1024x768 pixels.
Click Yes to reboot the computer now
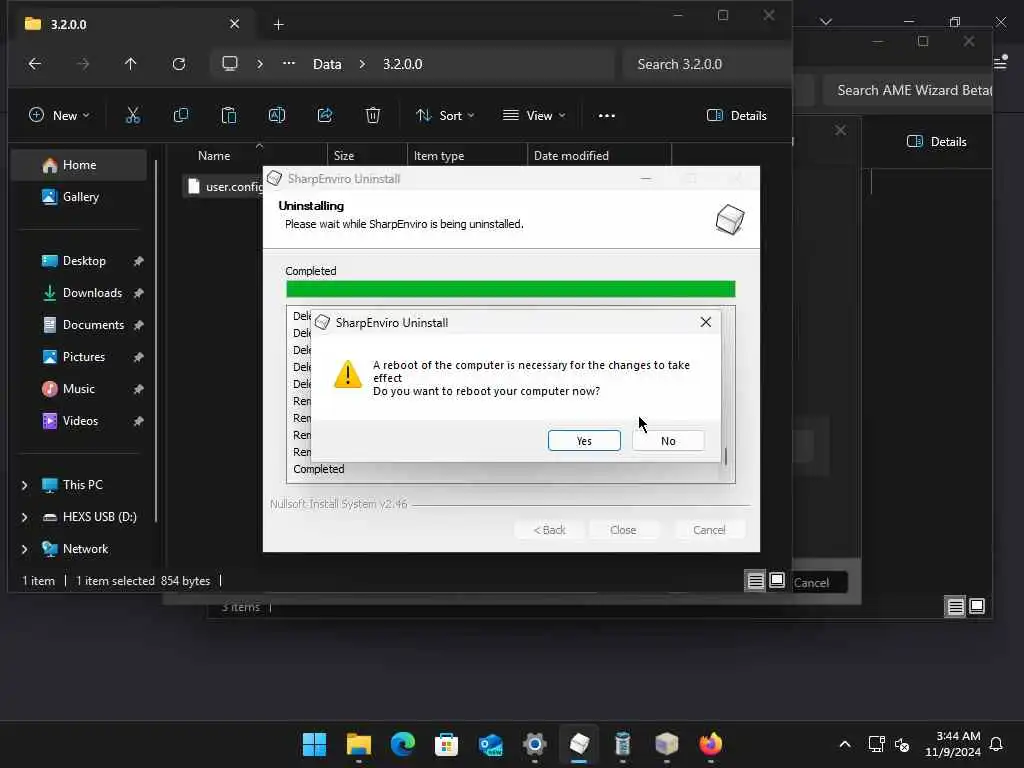point(584,441)
